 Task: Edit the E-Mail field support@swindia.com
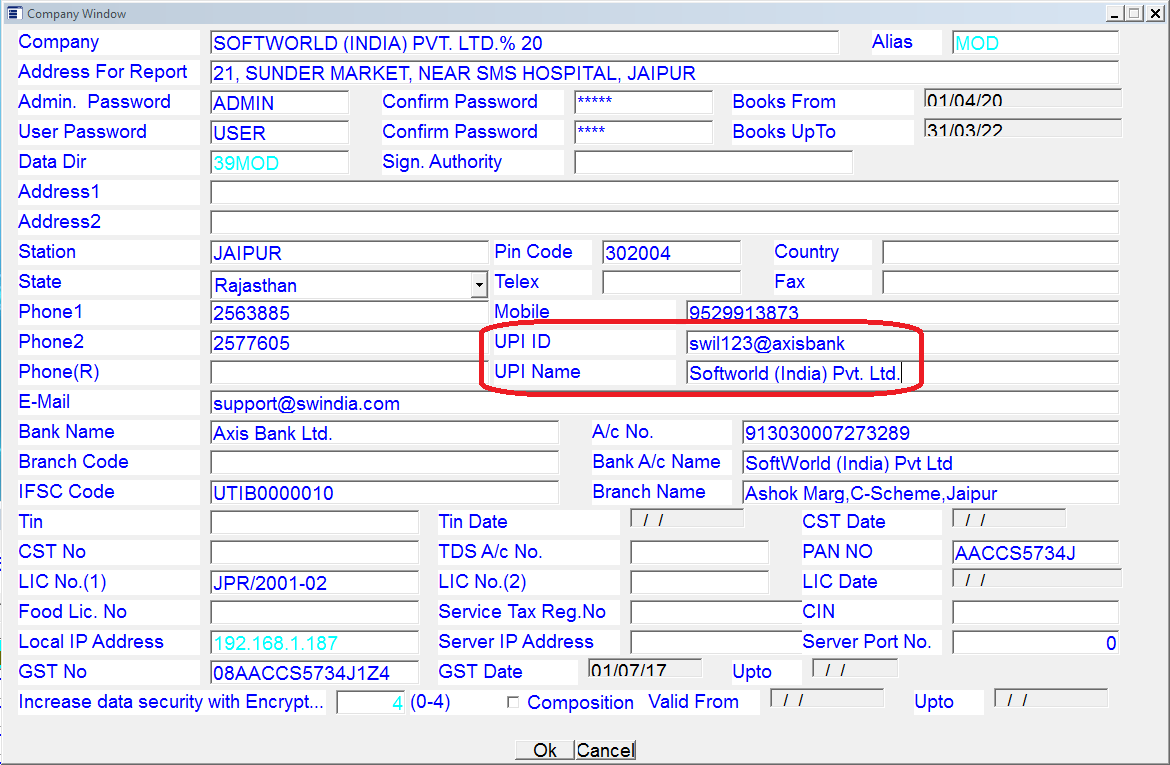point(664,402)
